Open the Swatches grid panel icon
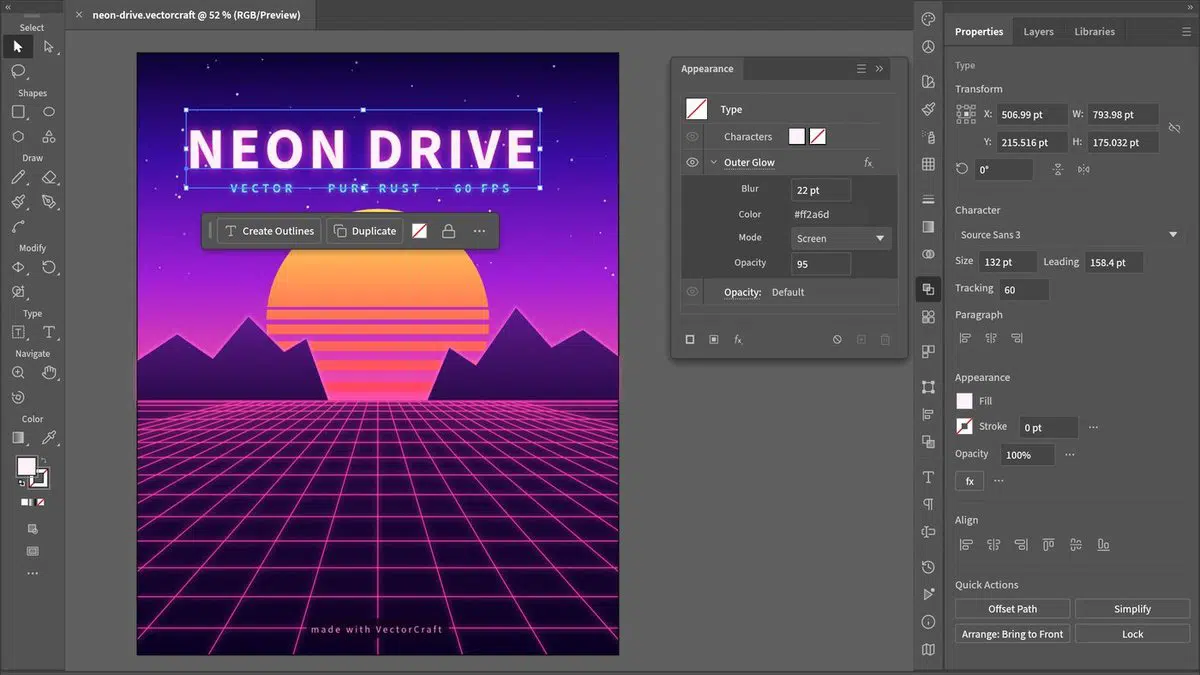The image size is (1200, 675). [928, 164]
